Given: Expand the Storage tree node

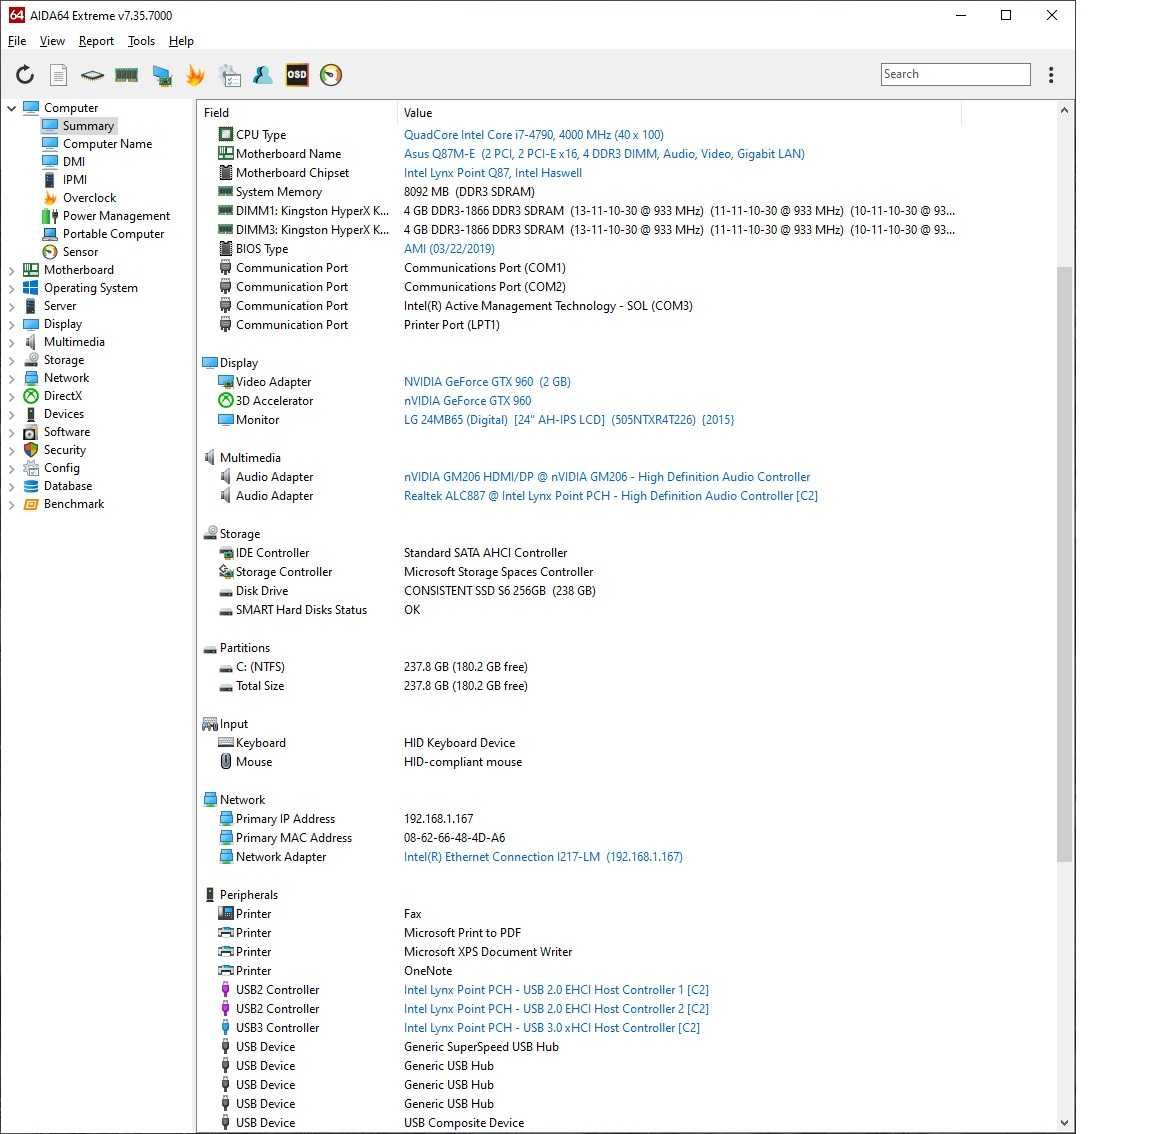Looking at the screenshot, I should coord(11,360).
